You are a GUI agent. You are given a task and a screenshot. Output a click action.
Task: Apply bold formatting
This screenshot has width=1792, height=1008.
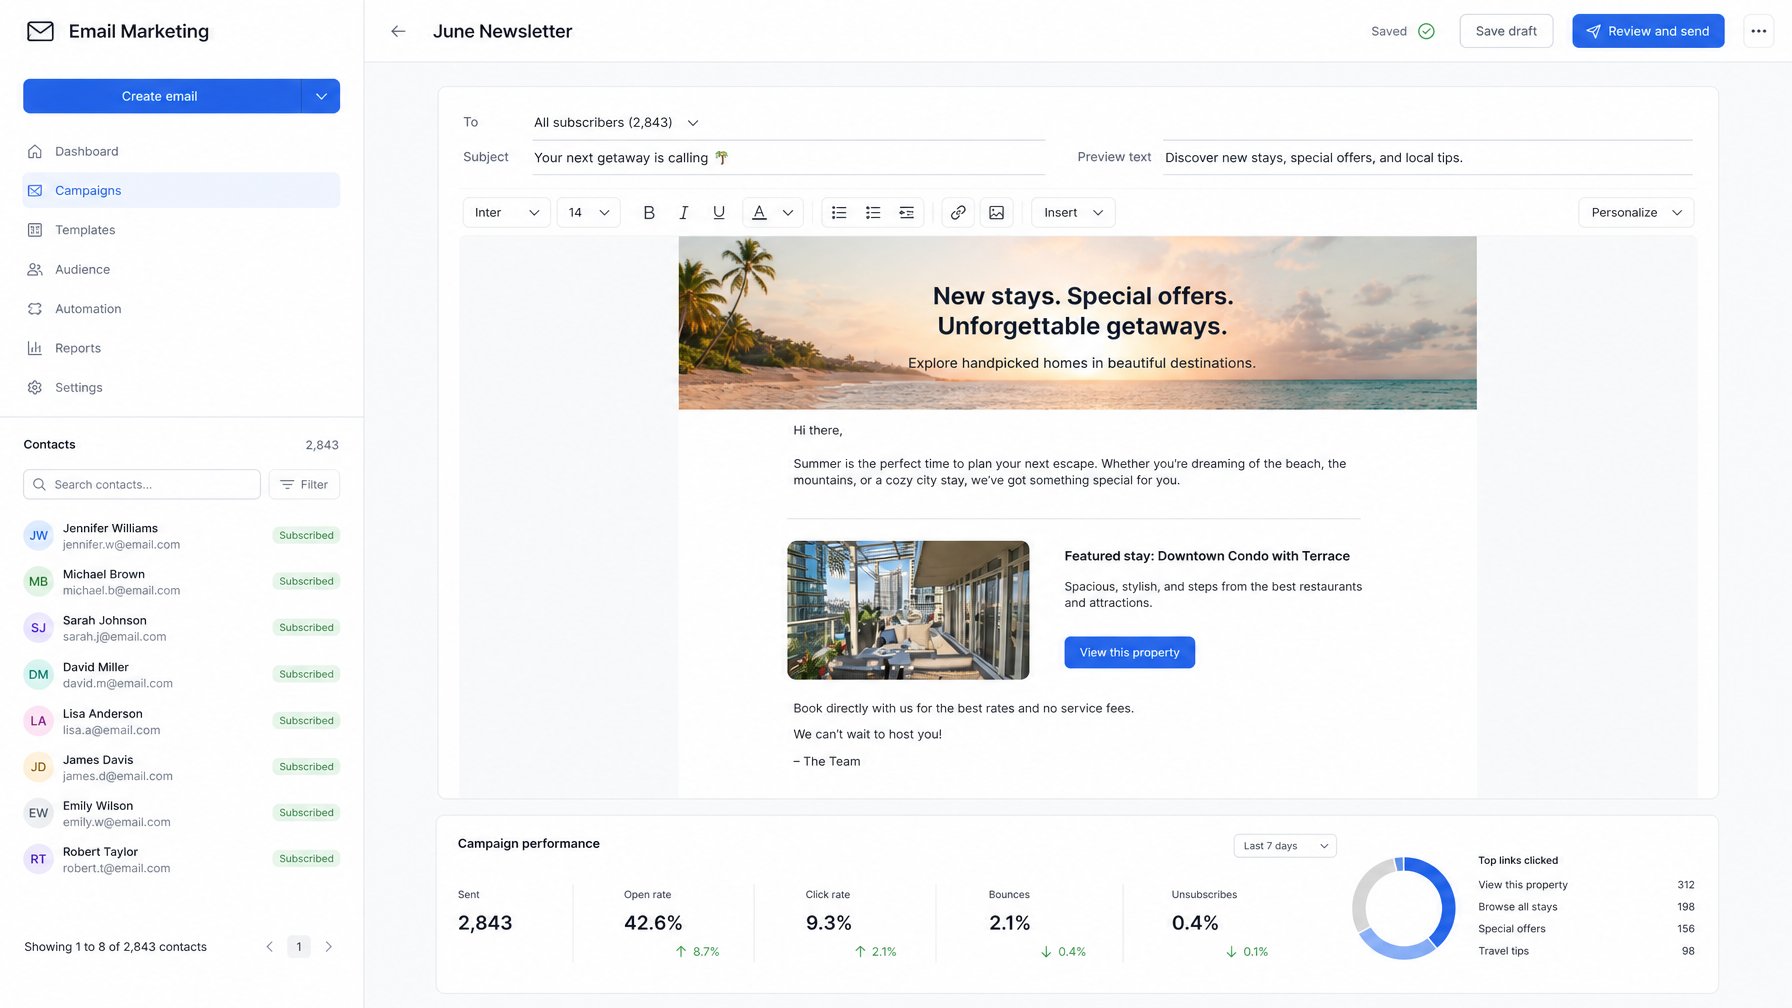(649, 212)
